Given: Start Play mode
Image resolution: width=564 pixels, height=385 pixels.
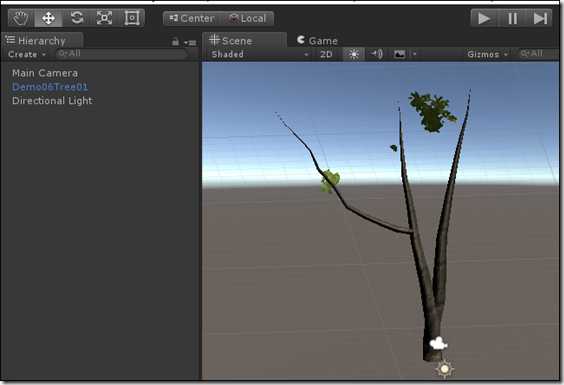Looking at the screenshot, I should click(484, 18).
